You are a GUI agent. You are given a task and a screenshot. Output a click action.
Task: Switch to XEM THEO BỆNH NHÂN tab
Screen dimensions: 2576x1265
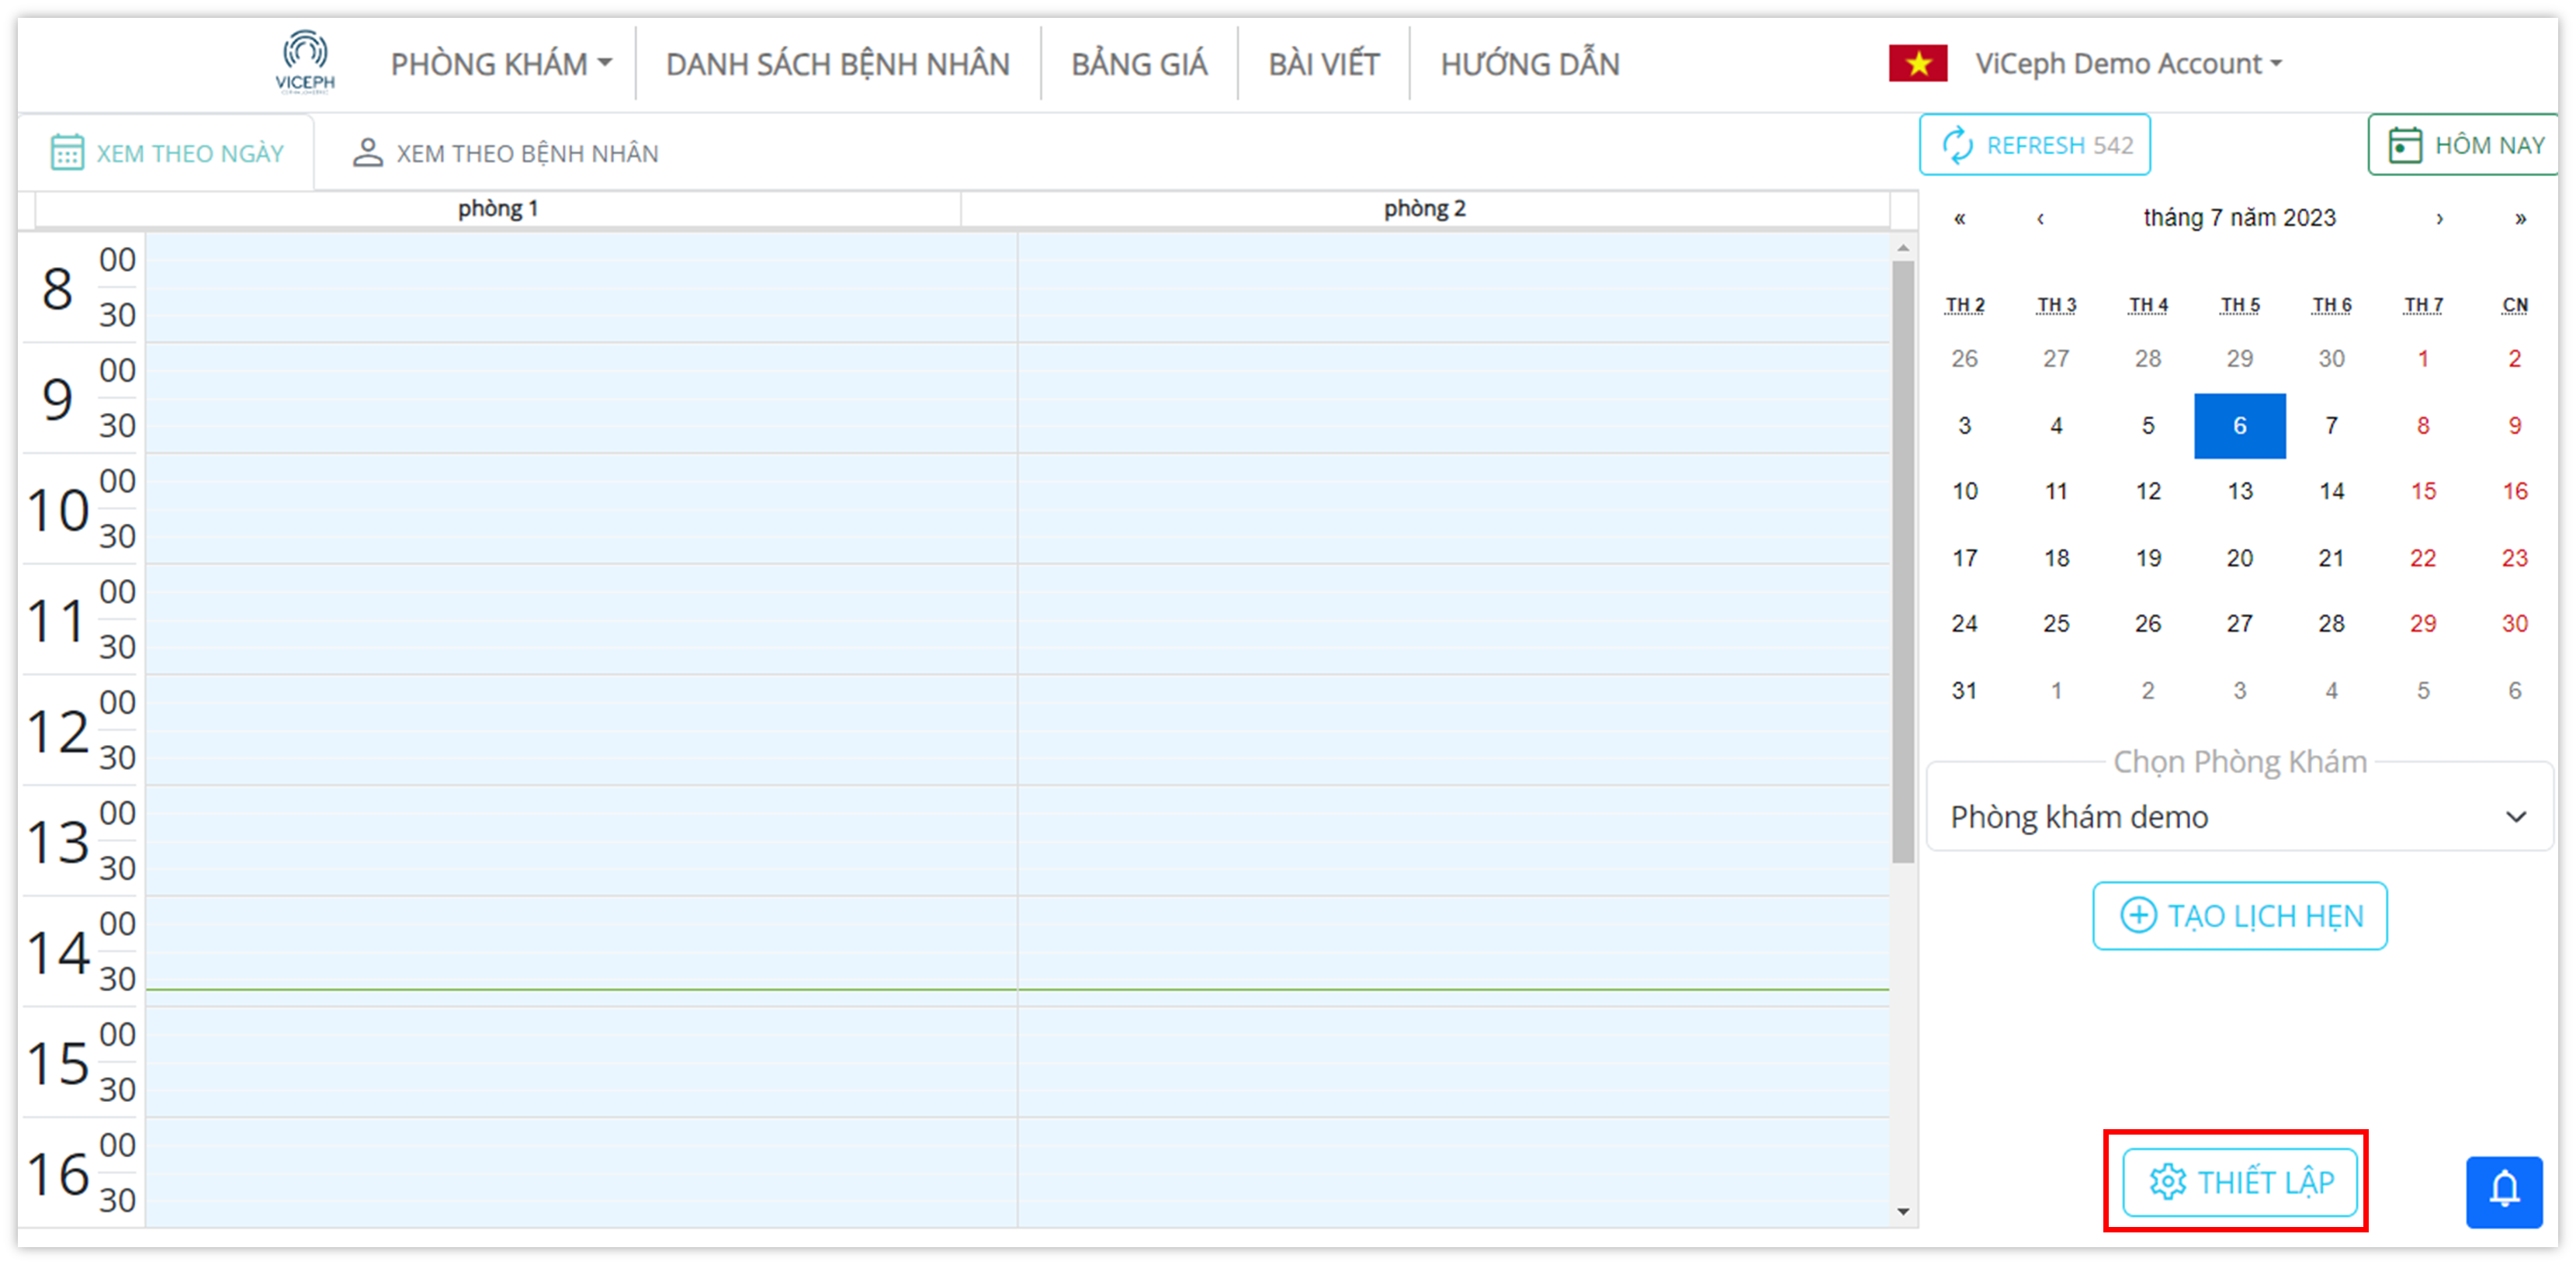coord(505,153)
